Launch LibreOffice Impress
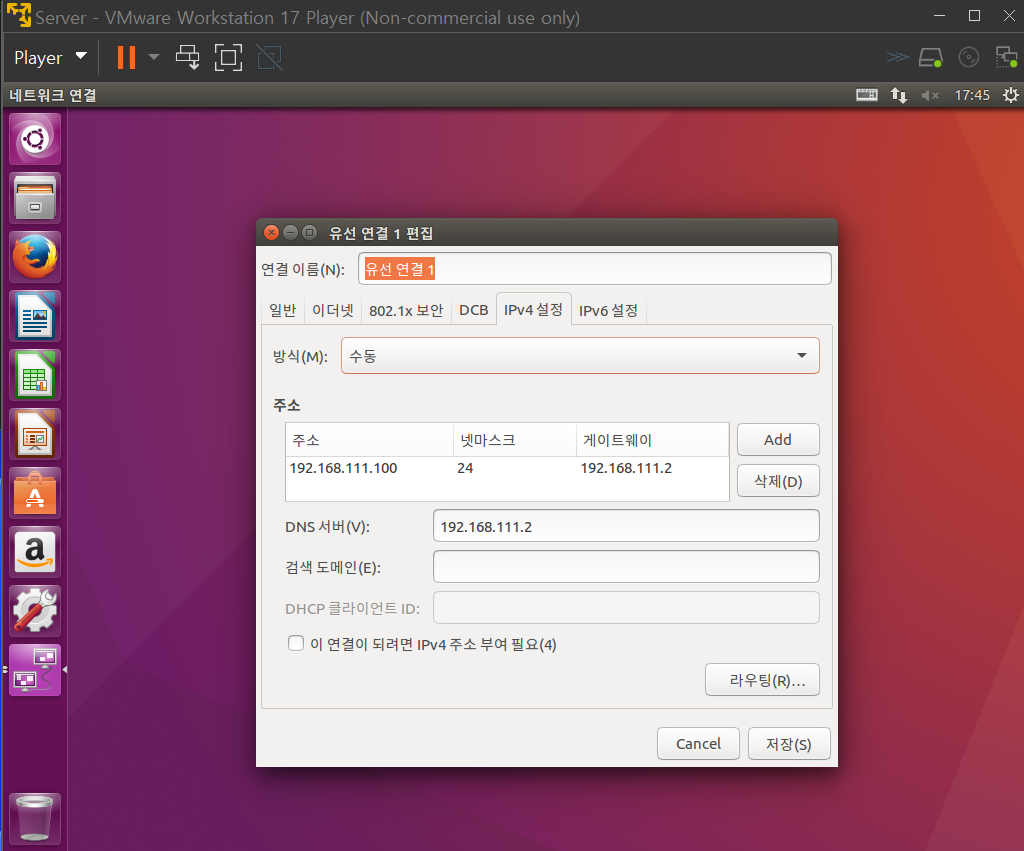This screenshot has width=1024, height=851. tap(35, 434)
